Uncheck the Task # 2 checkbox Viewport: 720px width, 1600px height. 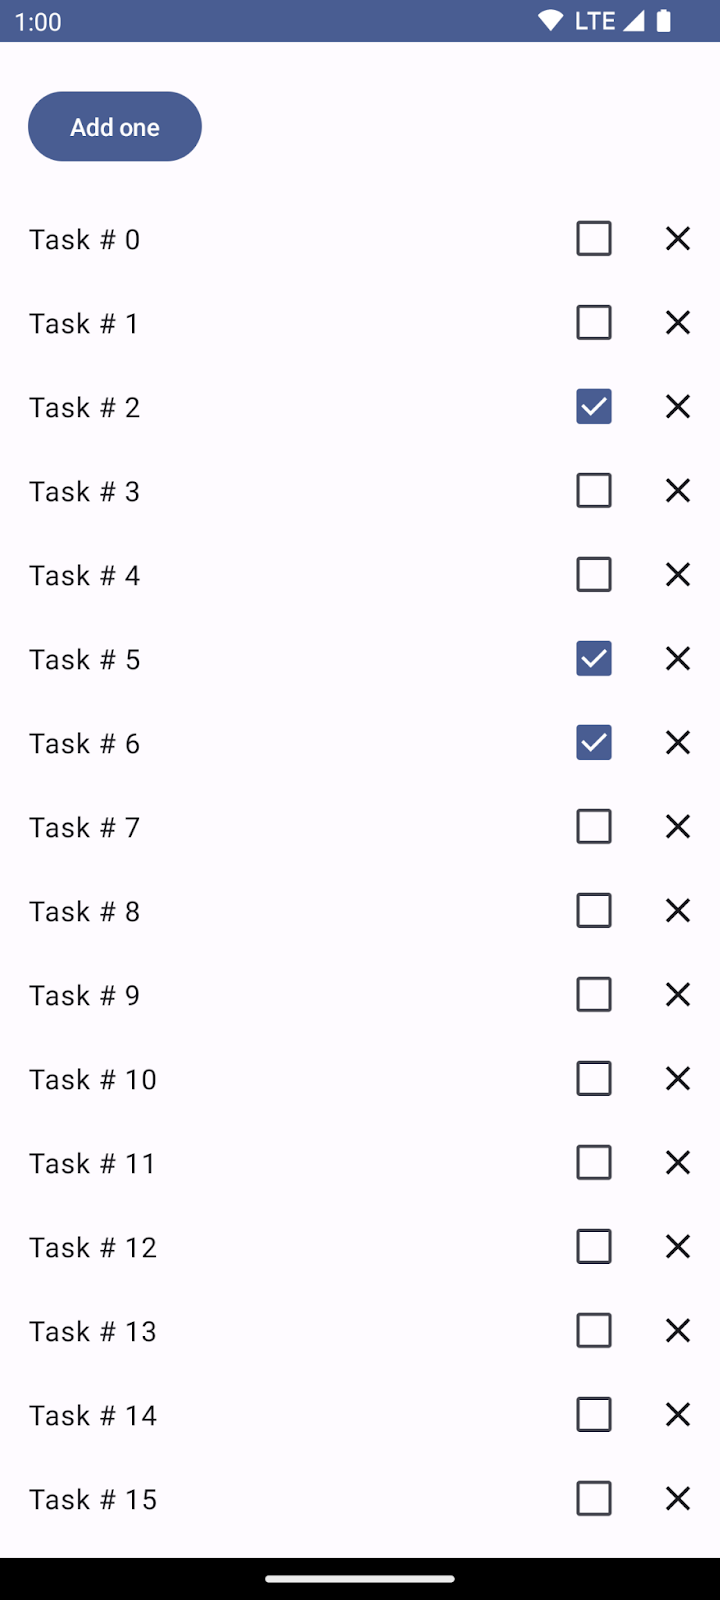click(594, 407)
